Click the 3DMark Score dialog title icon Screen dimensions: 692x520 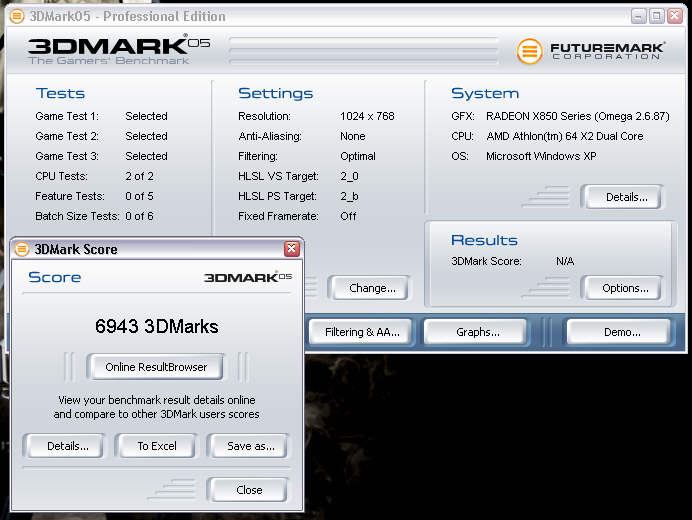22,249
